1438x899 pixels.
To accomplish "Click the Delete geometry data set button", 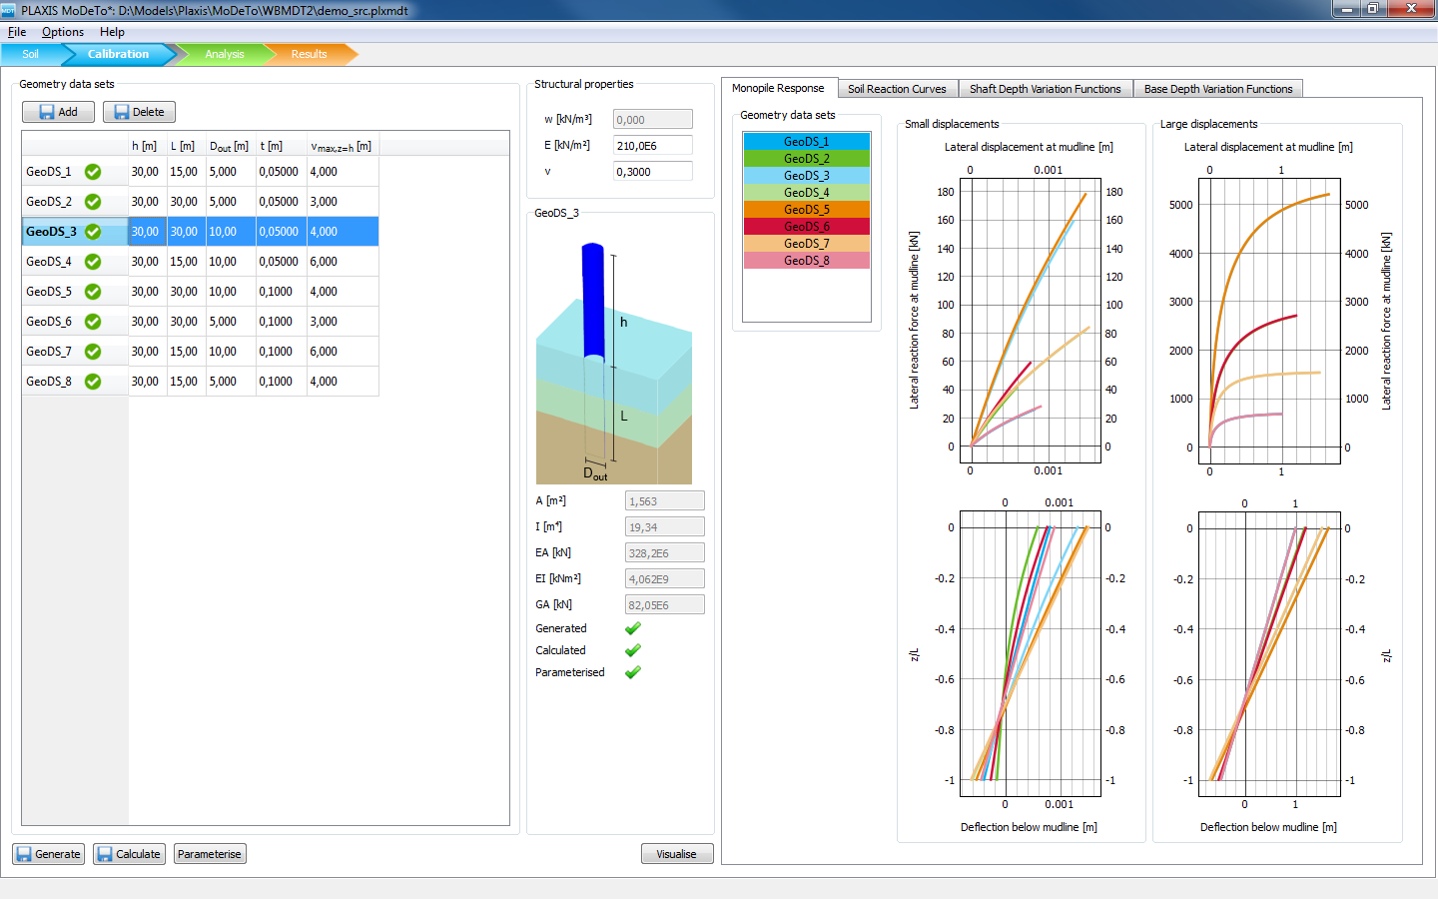I will point(139,112).
